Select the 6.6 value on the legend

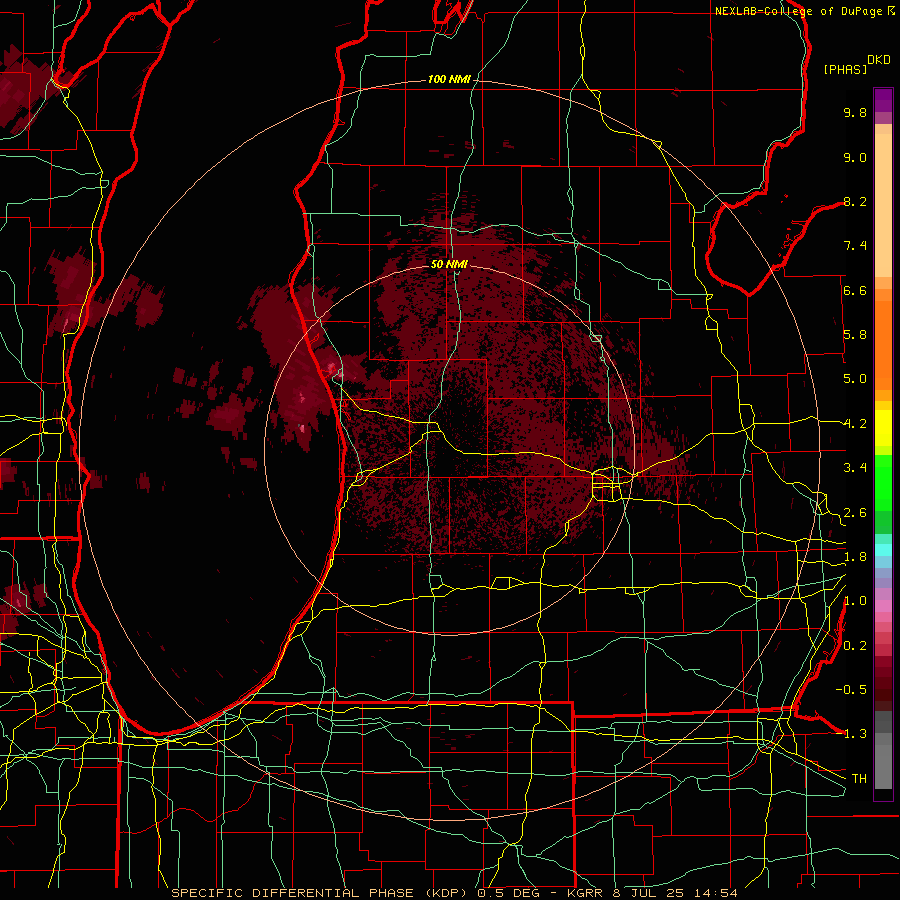click(855, 290)
